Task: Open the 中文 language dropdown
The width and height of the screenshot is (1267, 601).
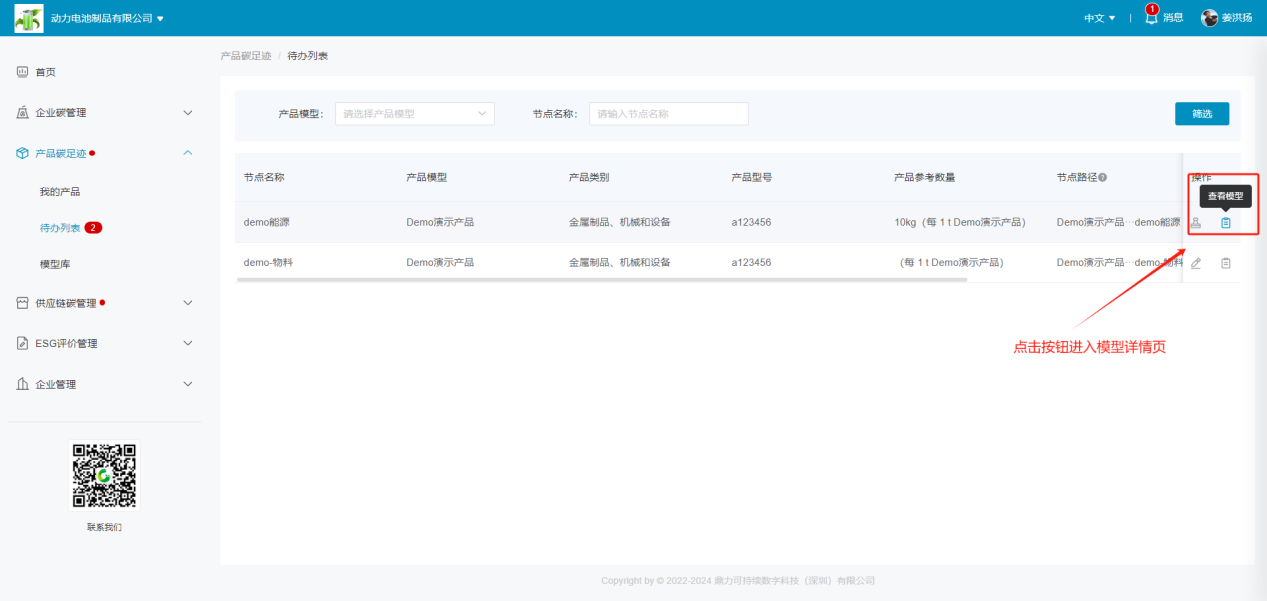Action: click(x=1099, y=18)
